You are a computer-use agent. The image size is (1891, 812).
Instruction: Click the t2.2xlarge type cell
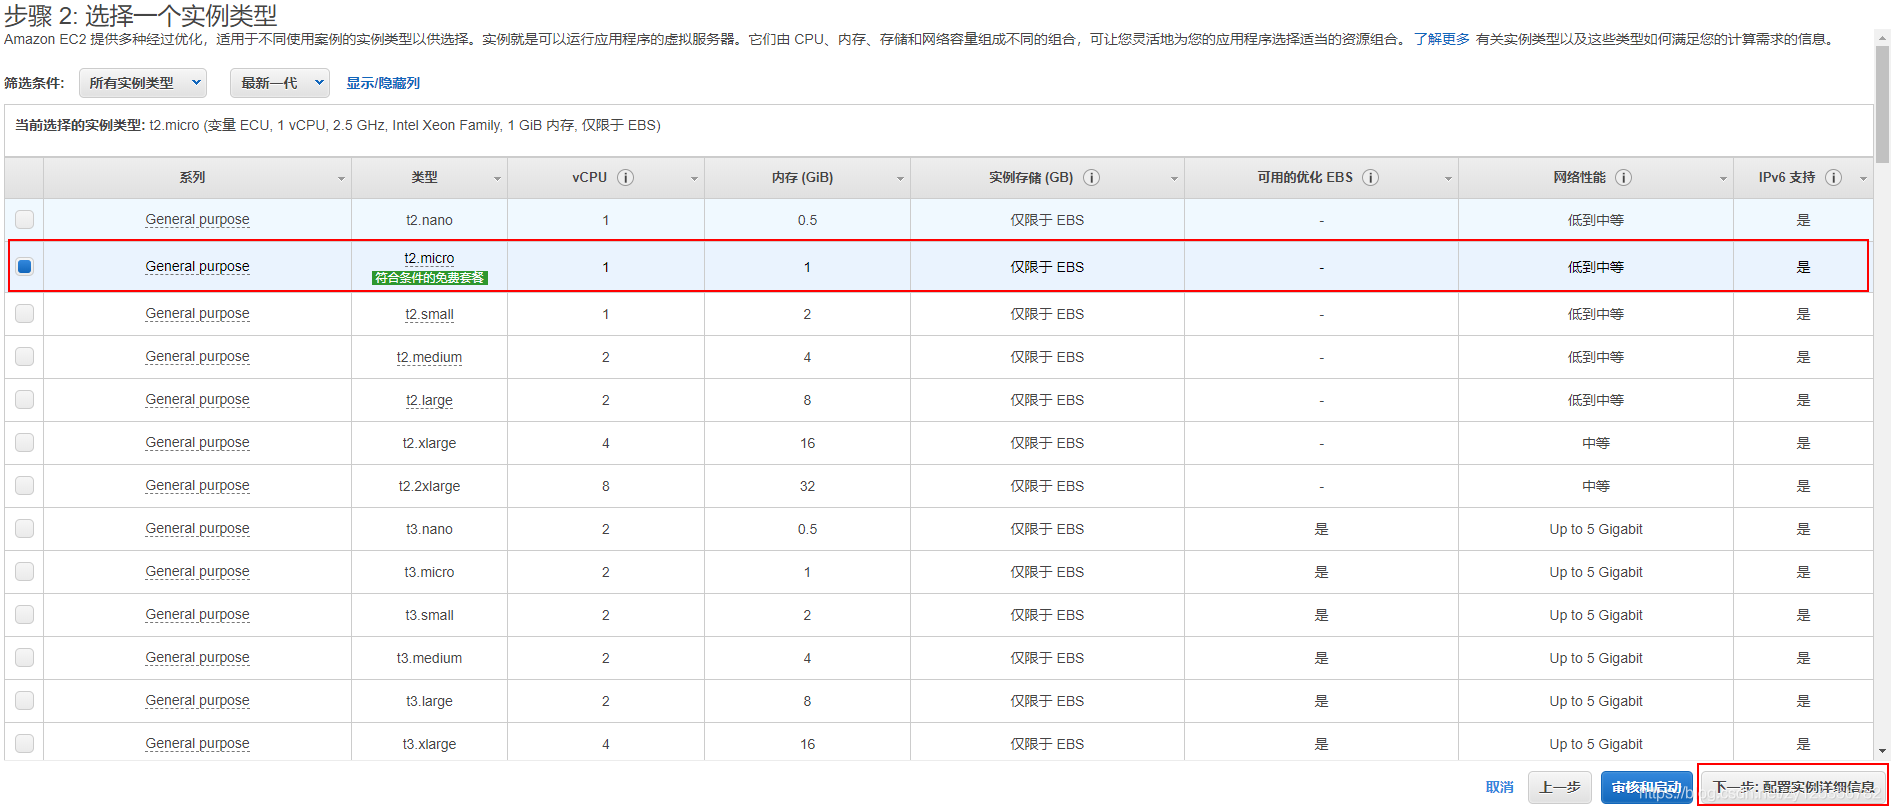tap(429, 486)
